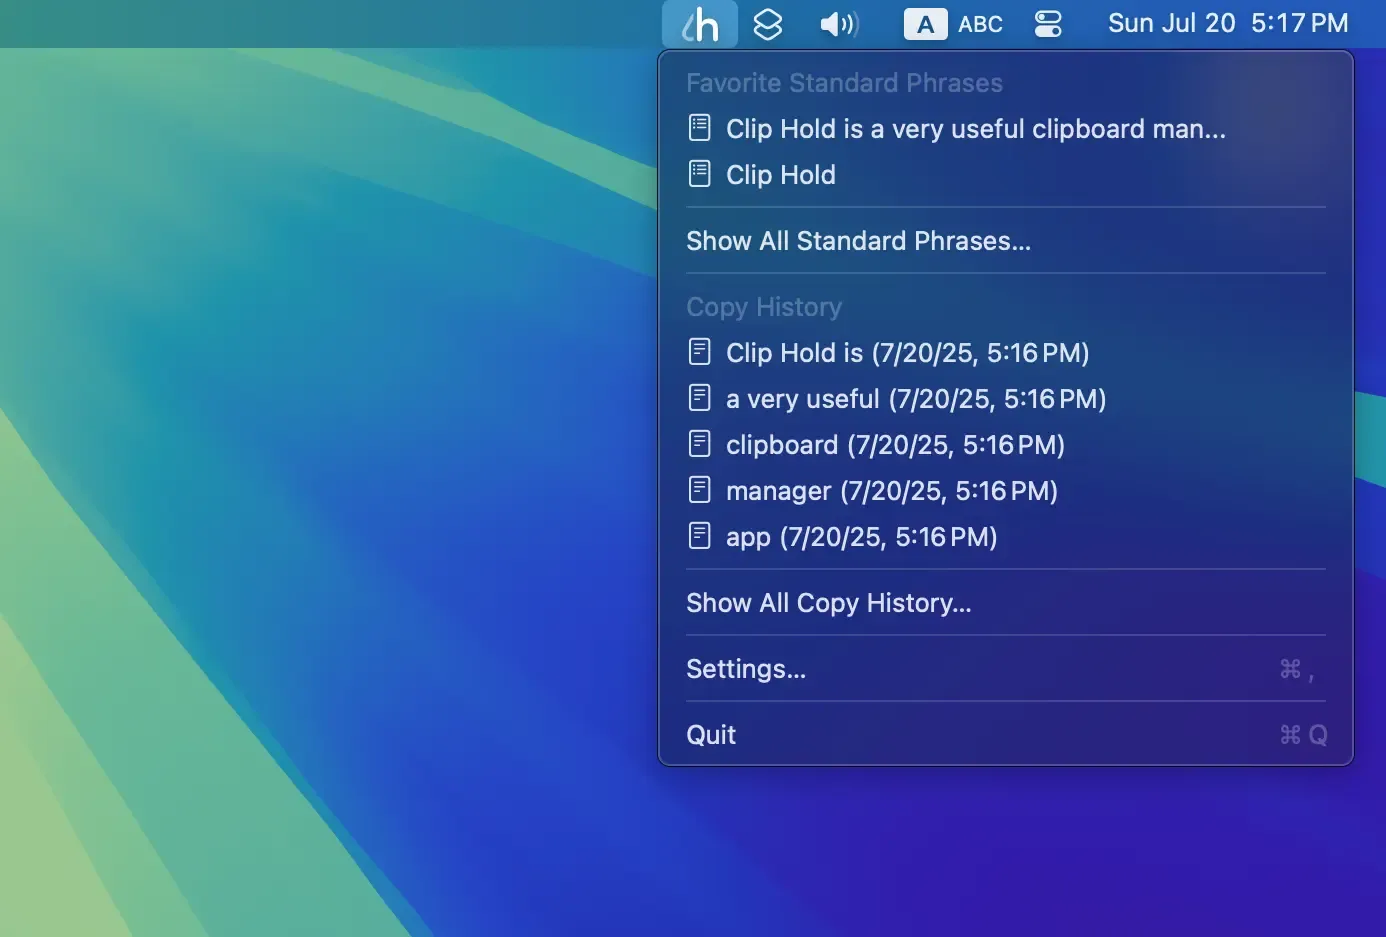Pick the 'manager' copy history item
Viewport: 1386px width, 937px height.
point(1006,491)
